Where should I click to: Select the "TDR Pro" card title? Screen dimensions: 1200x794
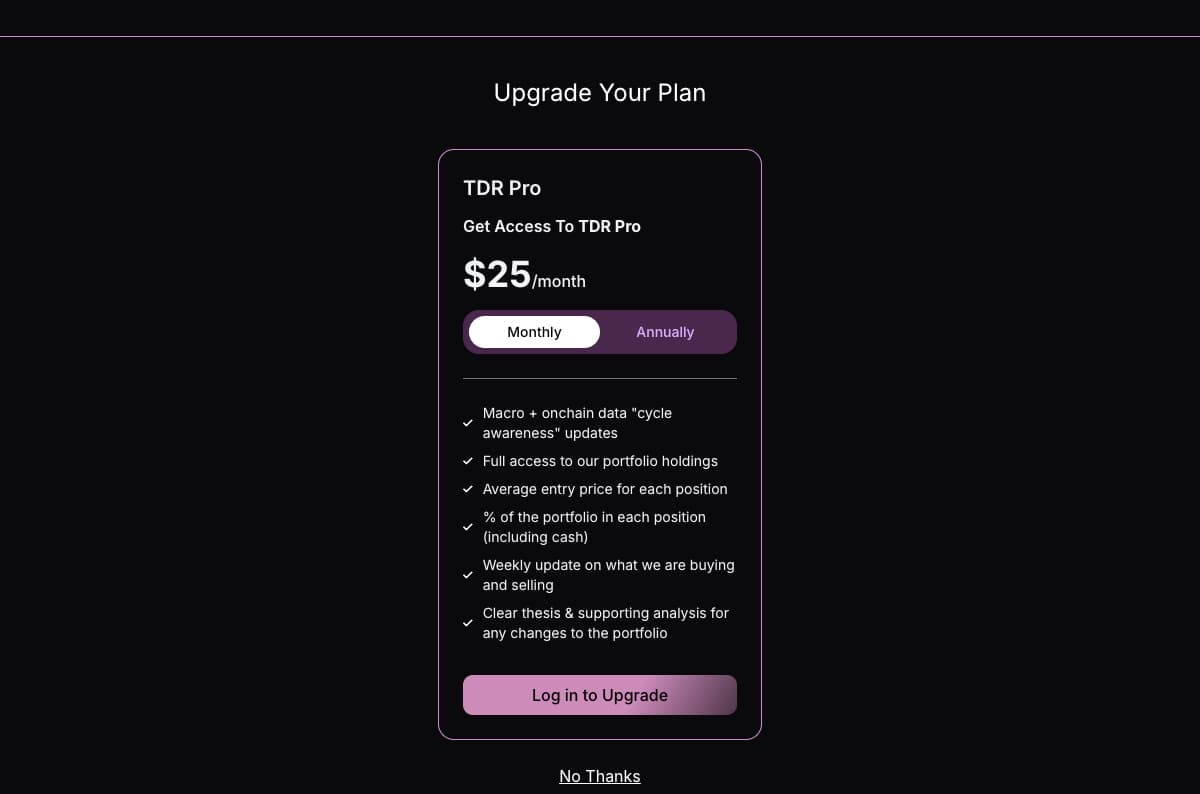[x=502, y=188]
